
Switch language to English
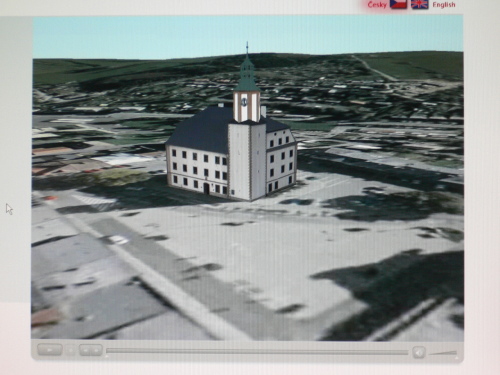click(x=444, y=5)
